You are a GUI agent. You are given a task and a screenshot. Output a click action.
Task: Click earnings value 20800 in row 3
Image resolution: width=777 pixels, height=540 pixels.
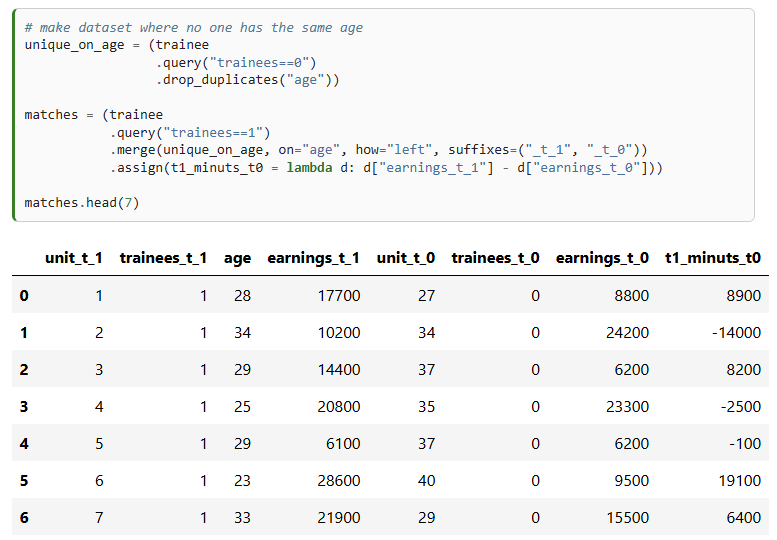coord(339,407)
